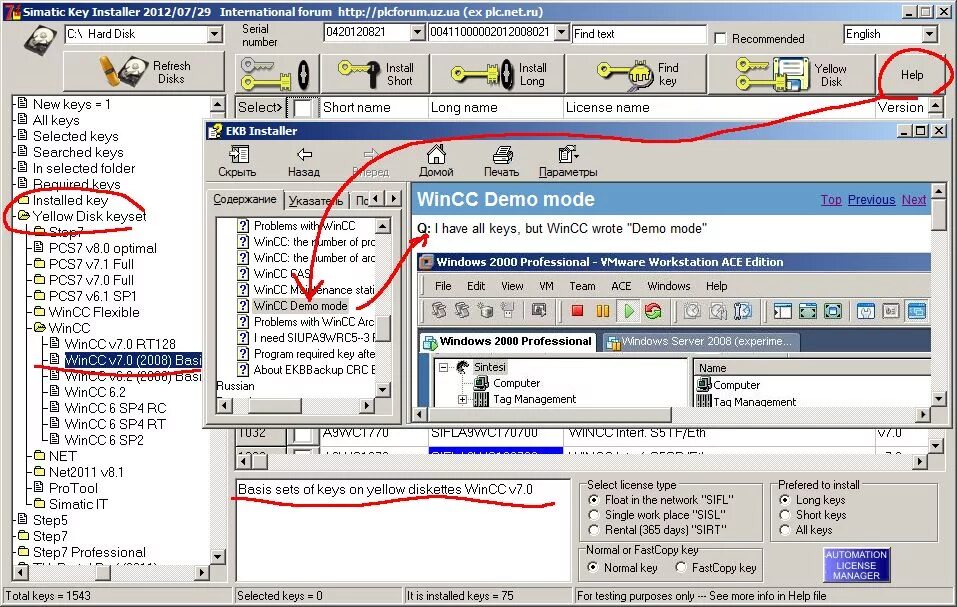Click Печать (Print) in EKB Installer
This screenshot has height=607, width=957.
click(502, 162)
